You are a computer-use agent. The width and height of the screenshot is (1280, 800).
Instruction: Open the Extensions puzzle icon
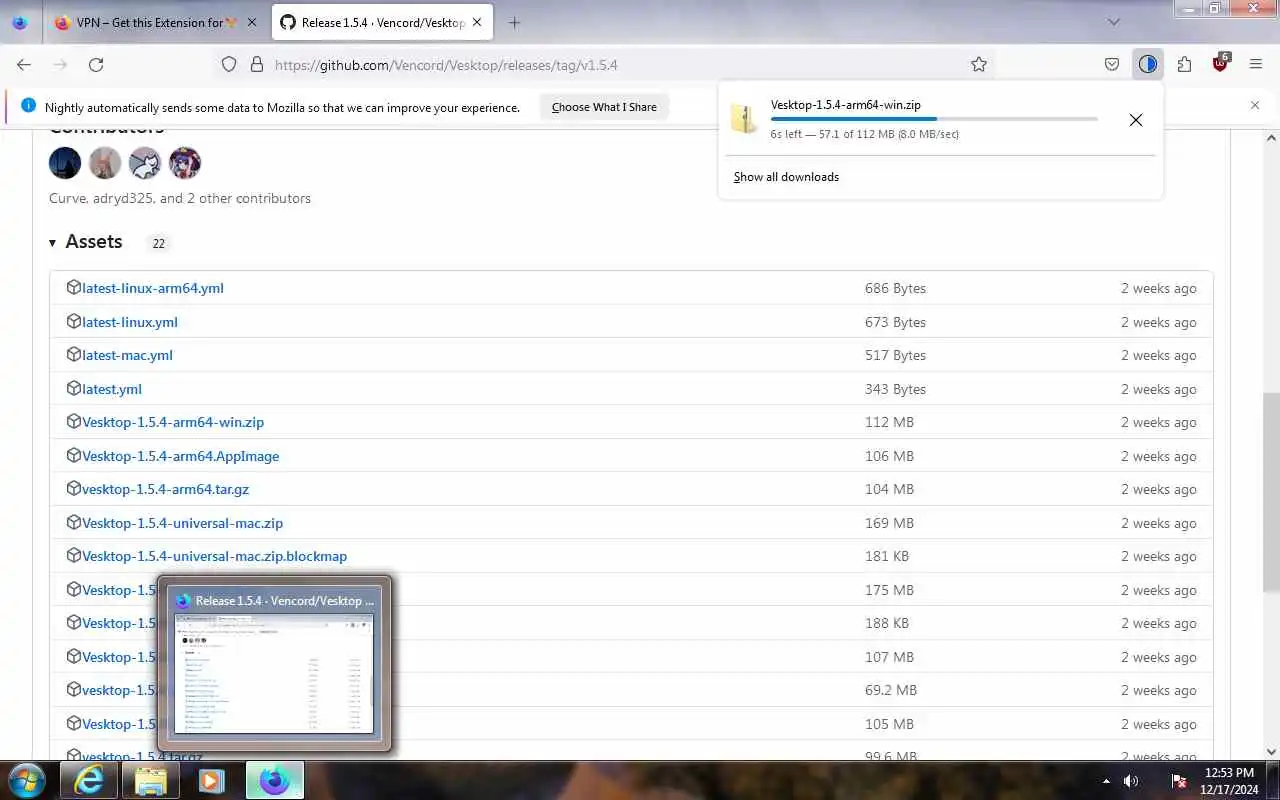(x=1184, y=64)
